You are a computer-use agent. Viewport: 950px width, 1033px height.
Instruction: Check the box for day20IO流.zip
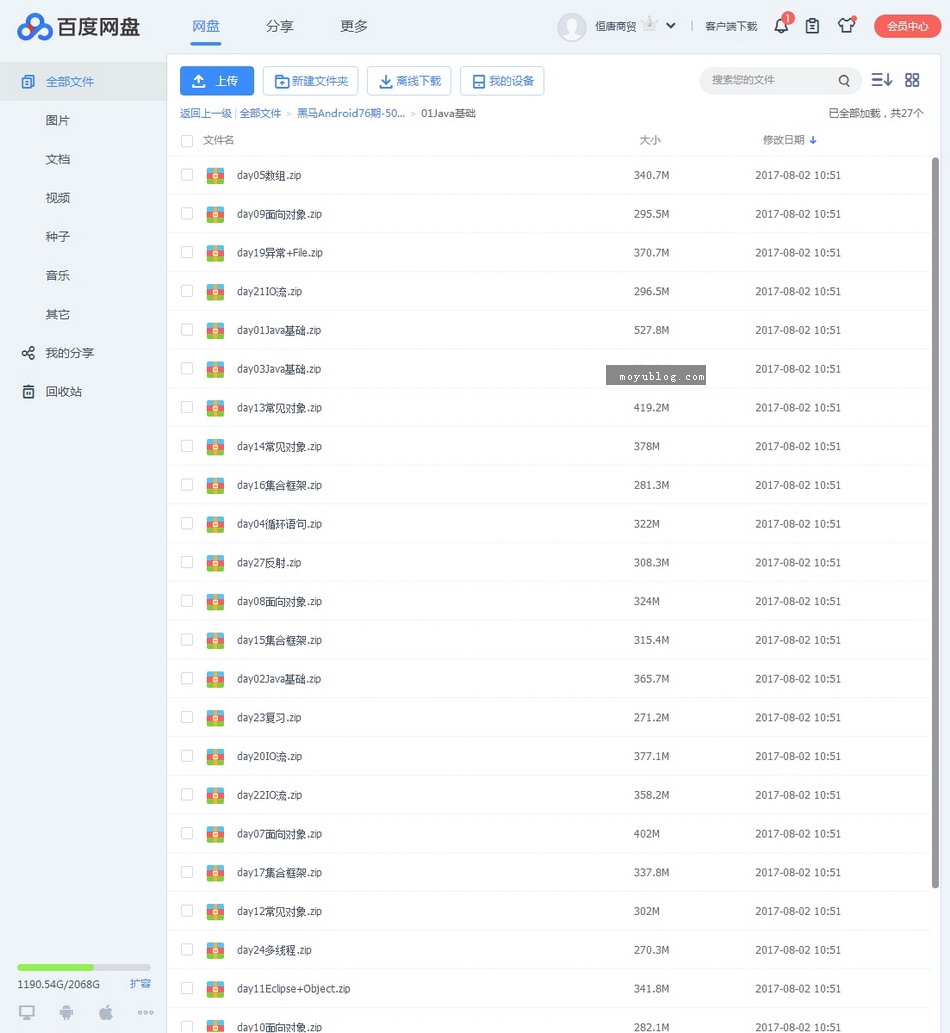(x=187, y=756)
